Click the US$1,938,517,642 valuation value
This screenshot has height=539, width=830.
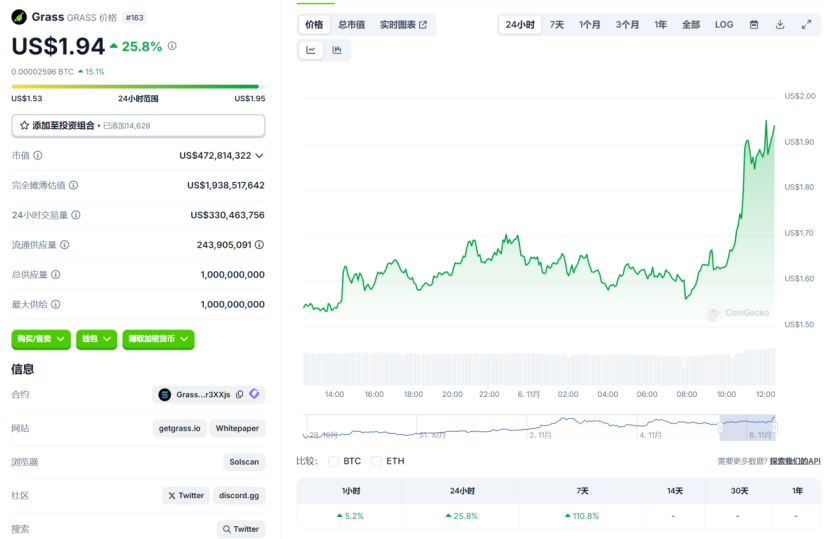pos(226,185)
